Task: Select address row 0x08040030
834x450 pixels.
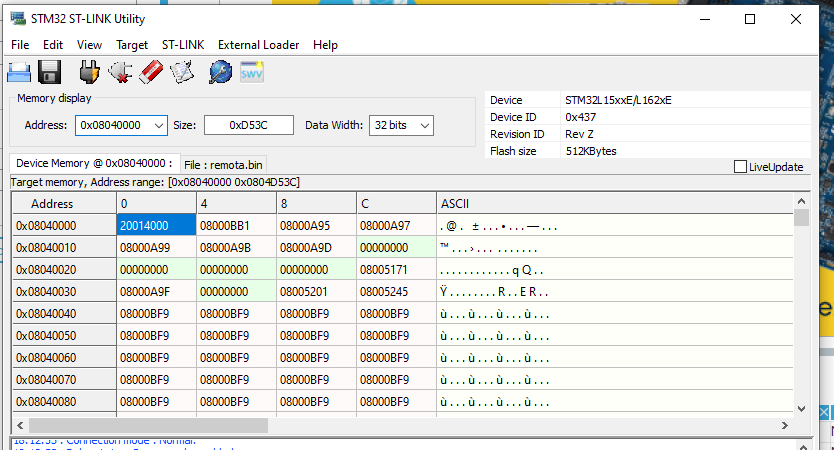Action: pos(64,291)
